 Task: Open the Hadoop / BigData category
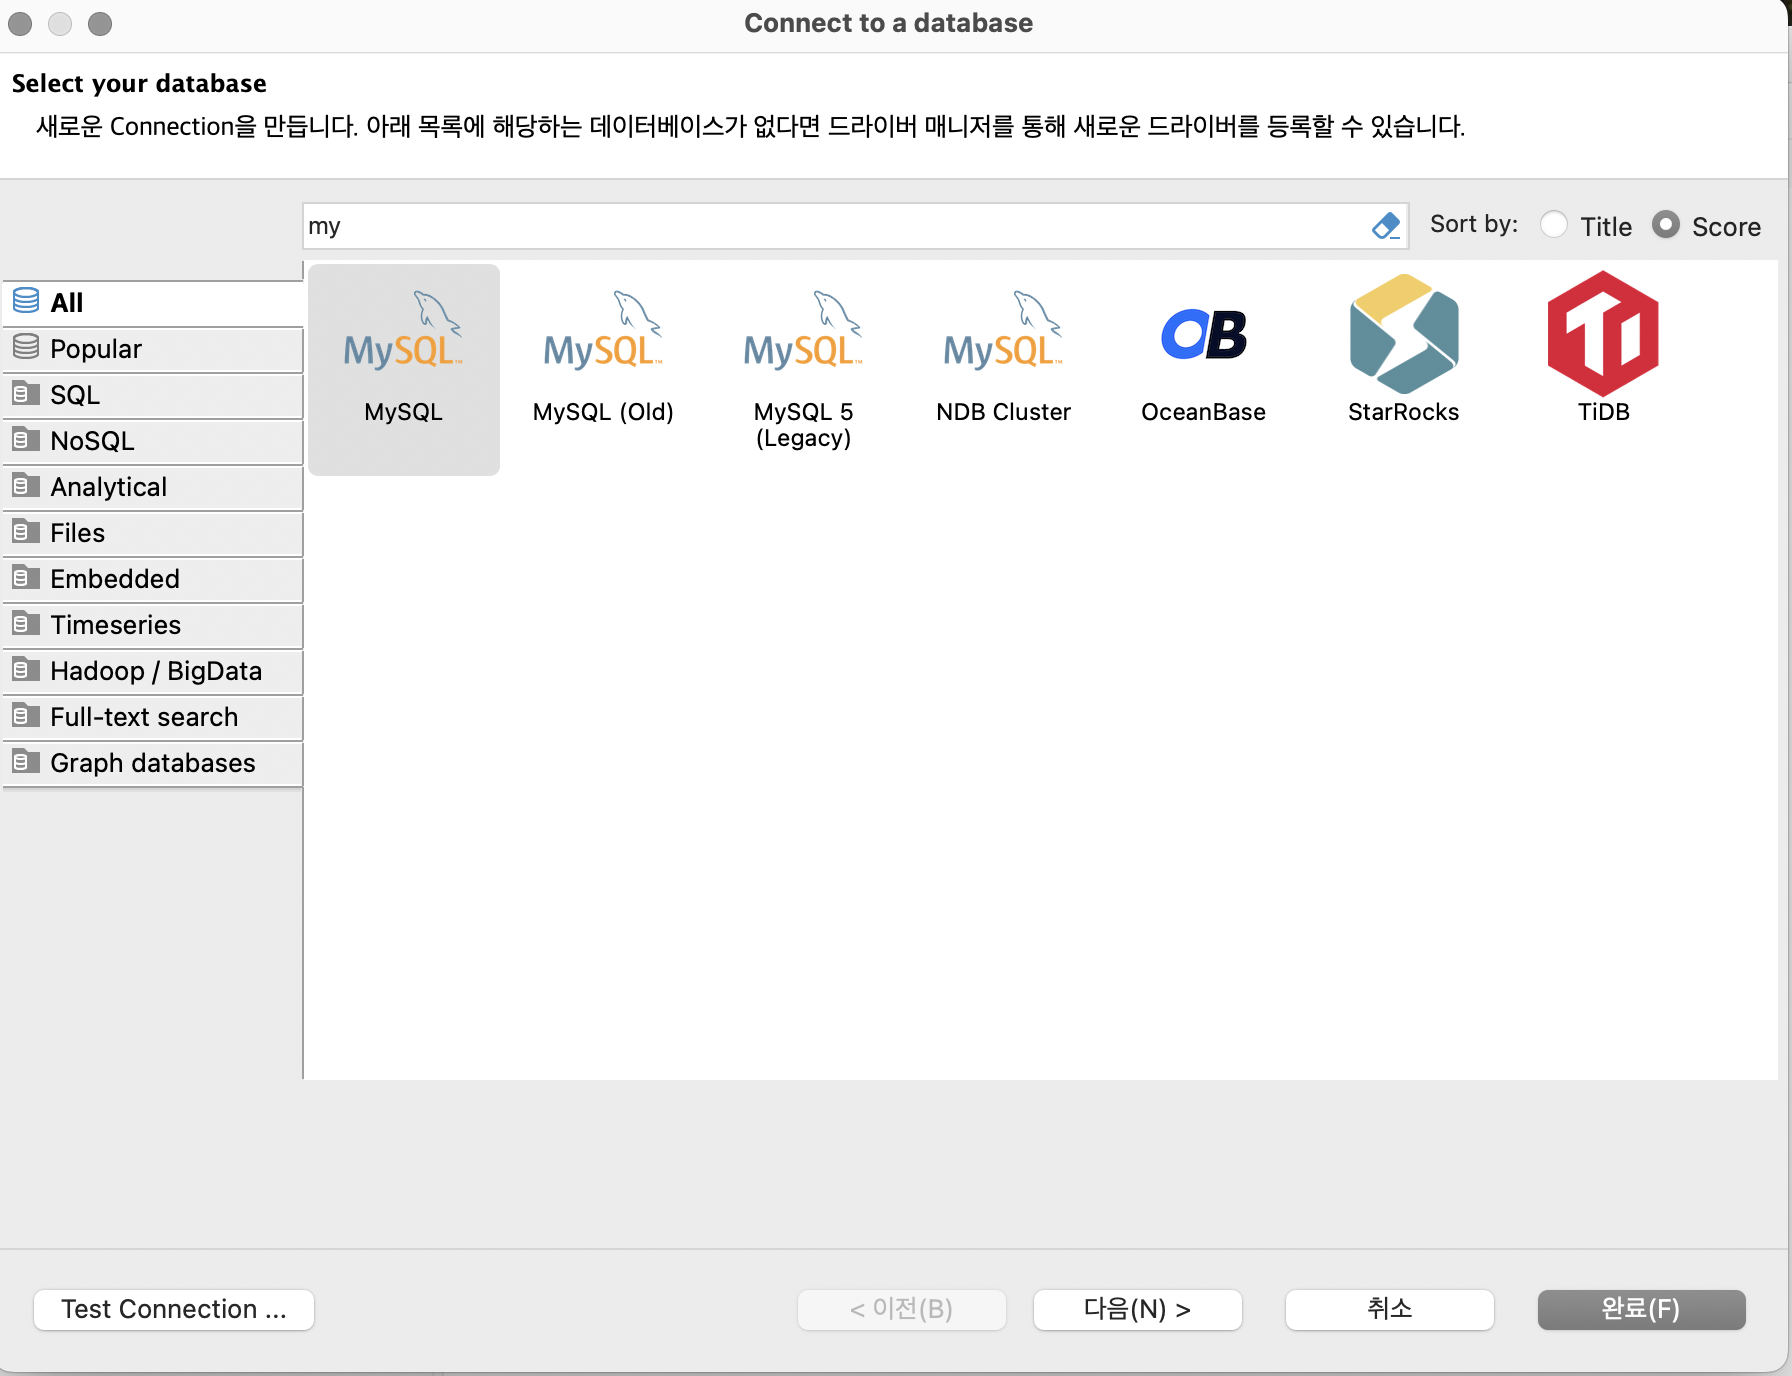click(153, 671)
